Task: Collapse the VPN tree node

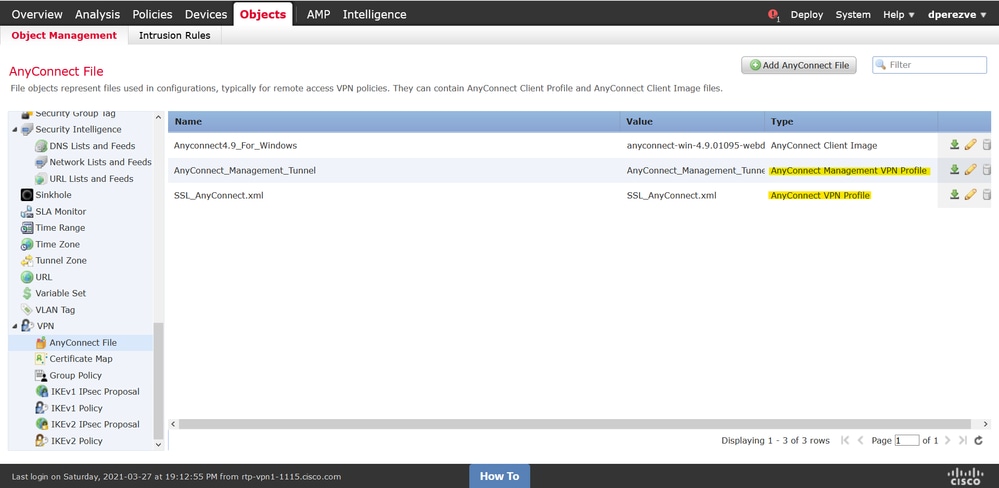Action: coord(14,326)
